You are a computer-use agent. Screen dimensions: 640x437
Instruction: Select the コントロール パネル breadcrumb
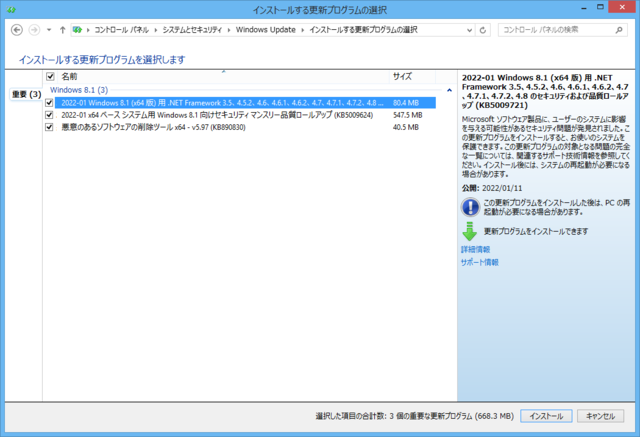click(x=122, y=30)
